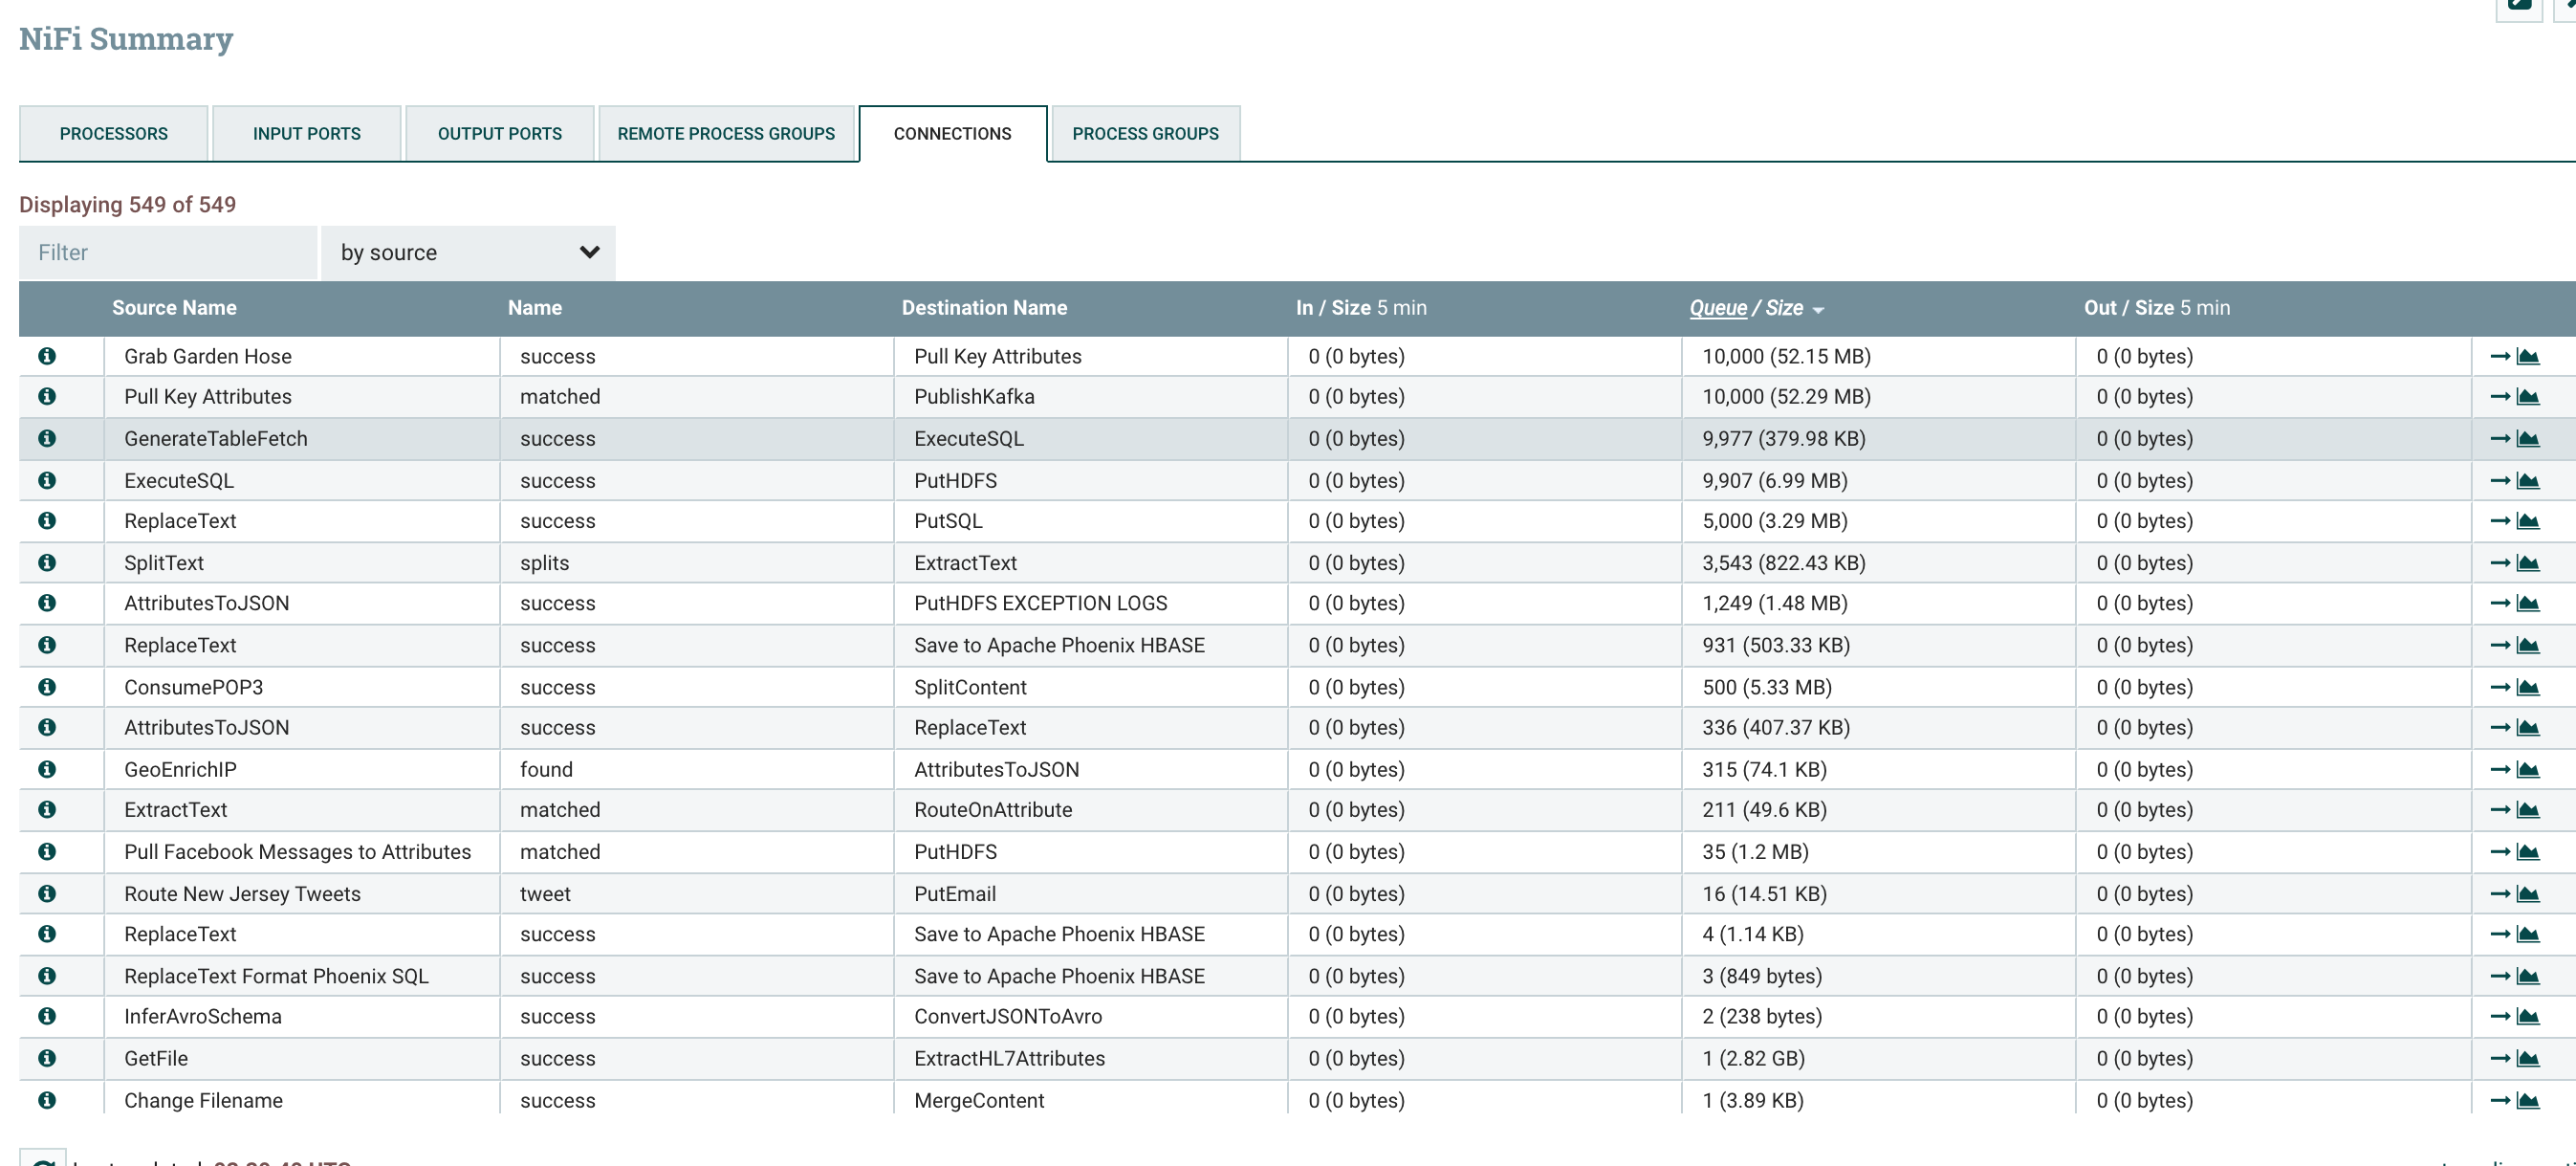Select the Remote Process Groups tab

(727, 133)
